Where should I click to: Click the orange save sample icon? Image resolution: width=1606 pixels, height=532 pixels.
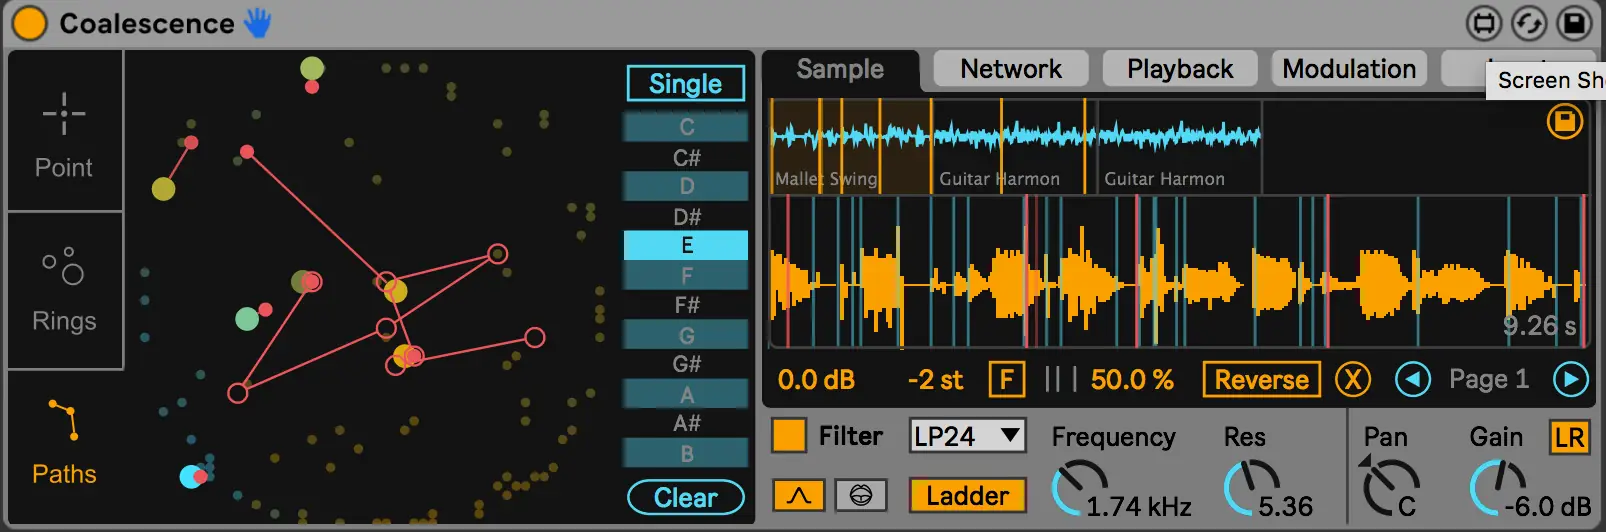pyautogui.click(x=1564, y=122)
